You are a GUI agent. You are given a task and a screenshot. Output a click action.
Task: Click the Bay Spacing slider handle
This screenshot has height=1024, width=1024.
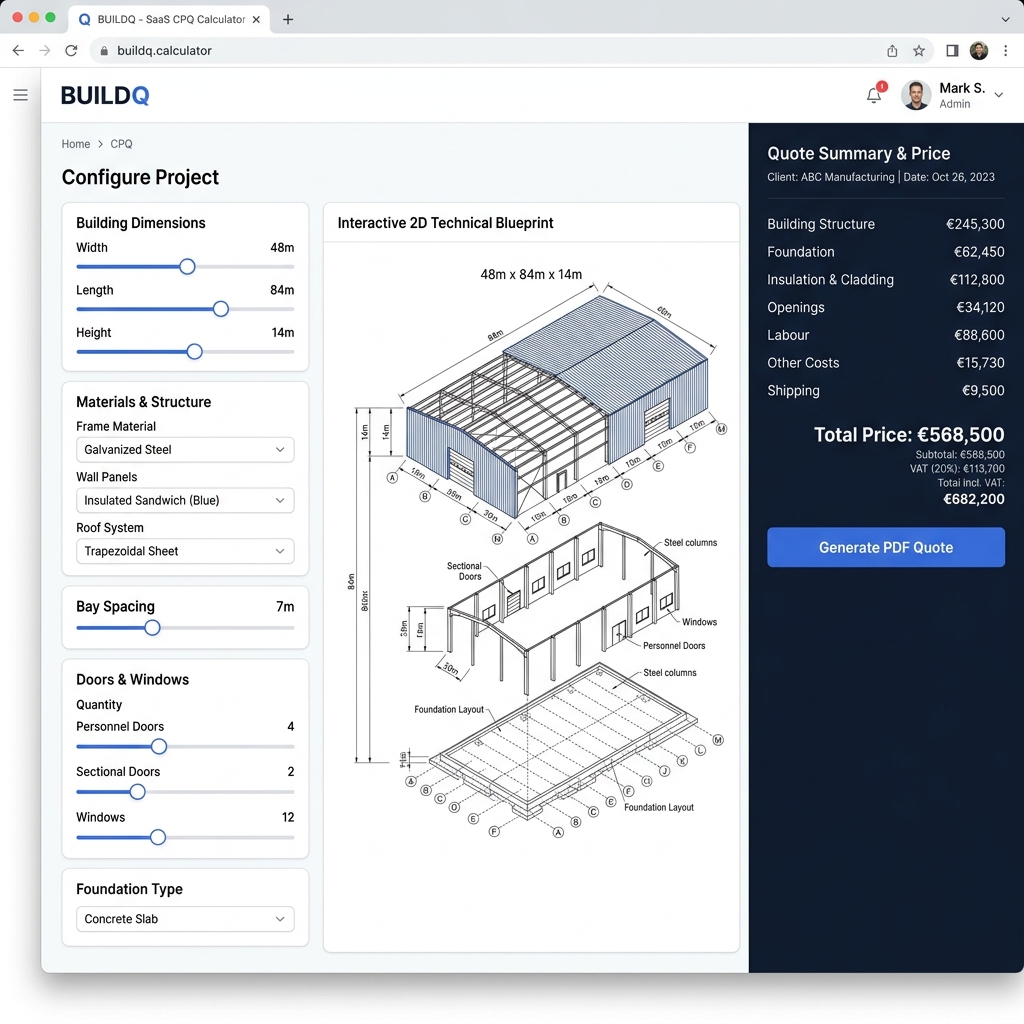[x=152, y=628]
